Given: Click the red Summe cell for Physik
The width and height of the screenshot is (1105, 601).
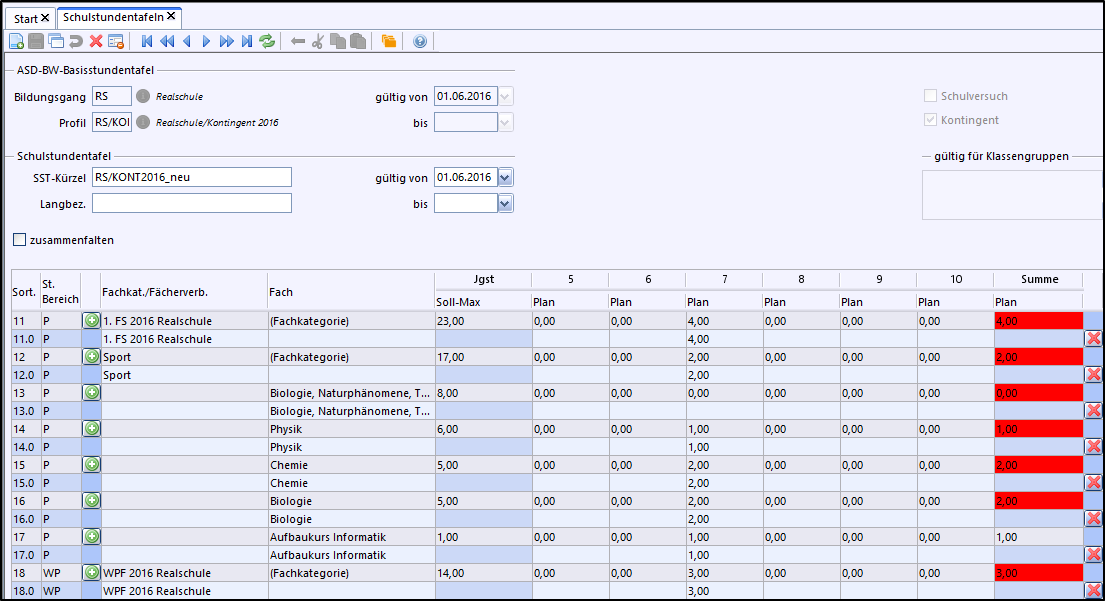Looking at the screenshot, I should point(1037,429).
